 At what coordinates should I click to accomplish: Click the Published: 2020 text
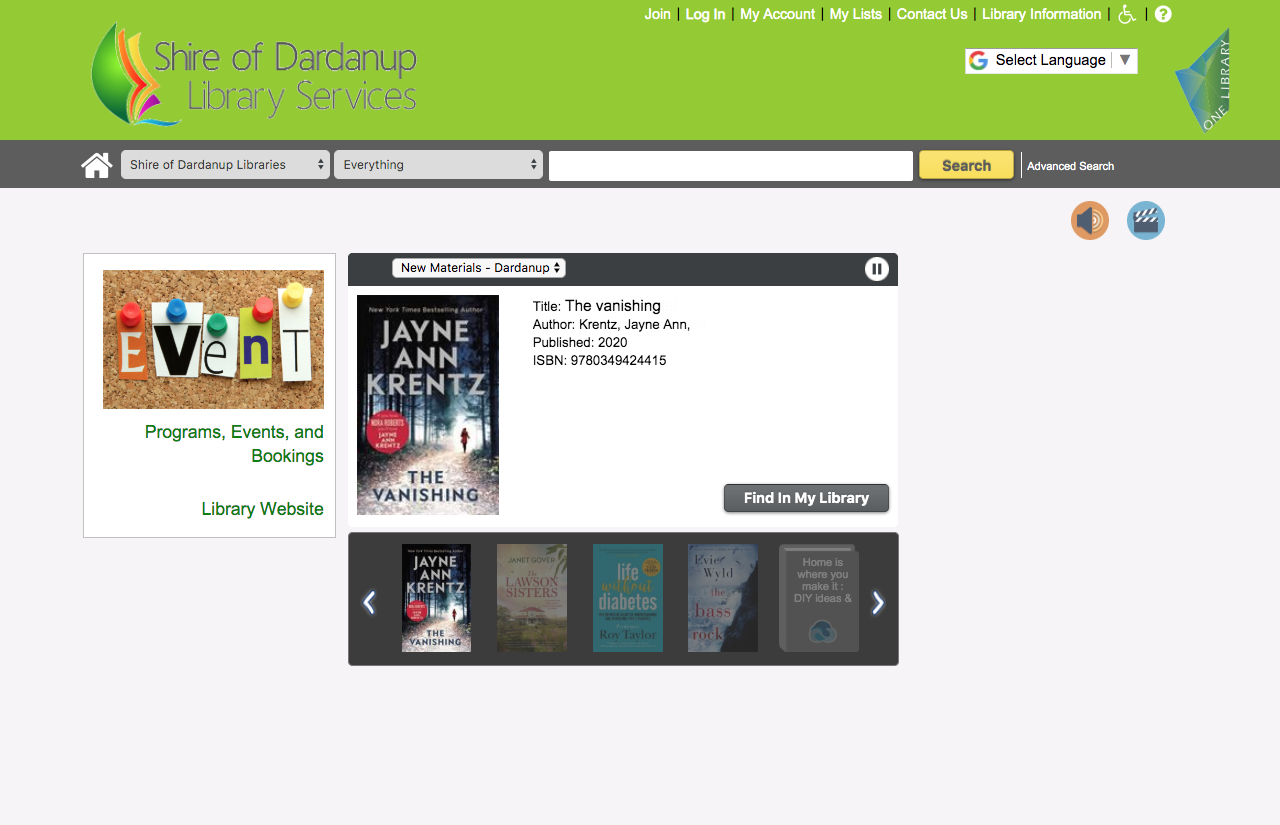pyautogui.click(x=580, y=342)
